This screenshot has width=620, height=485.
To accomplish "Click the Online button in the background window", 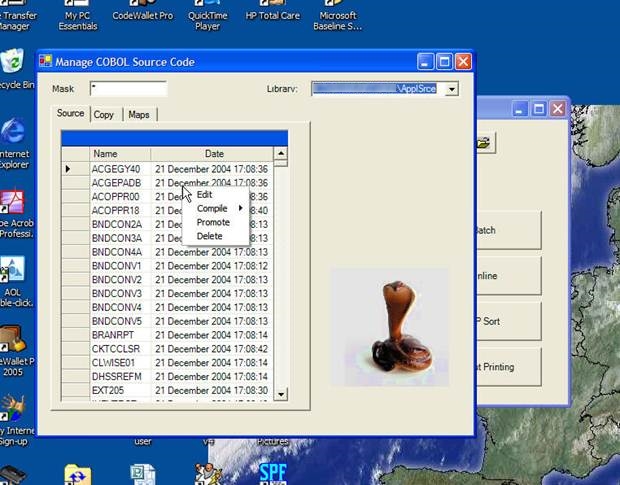I will pyautogui.click(x=508, y=276).
